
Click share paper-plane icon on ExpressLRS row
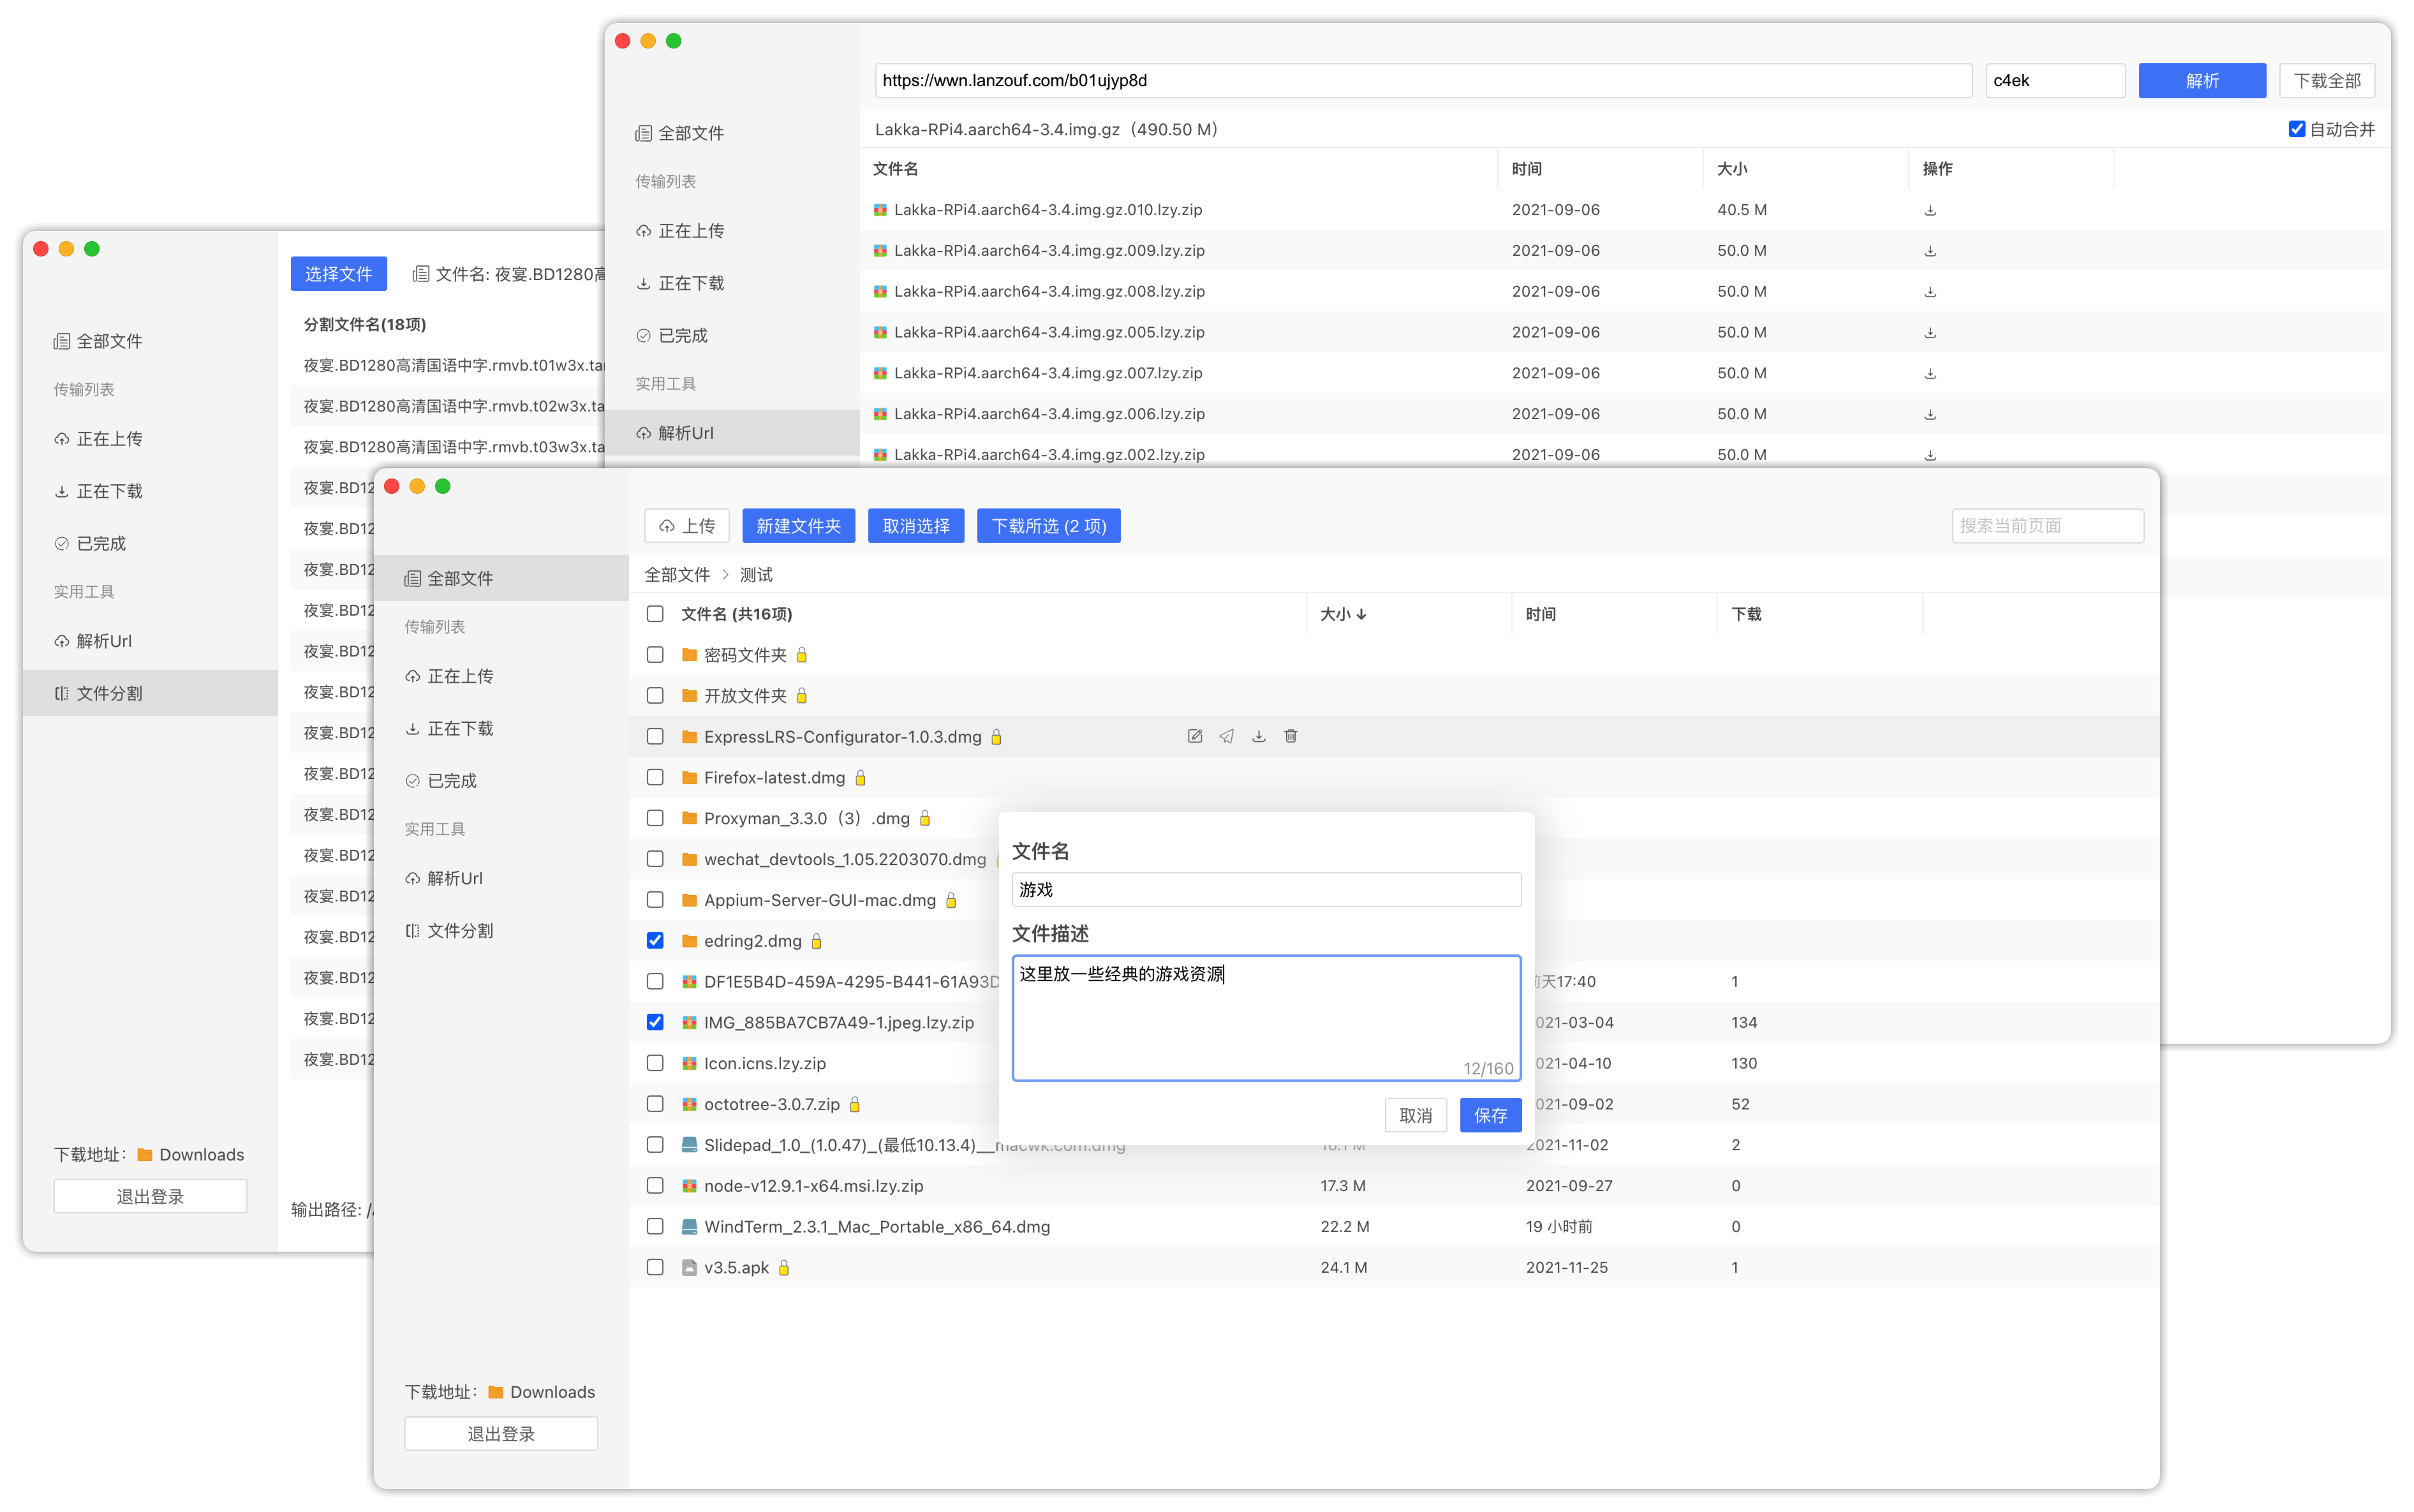click(1227, 736)
